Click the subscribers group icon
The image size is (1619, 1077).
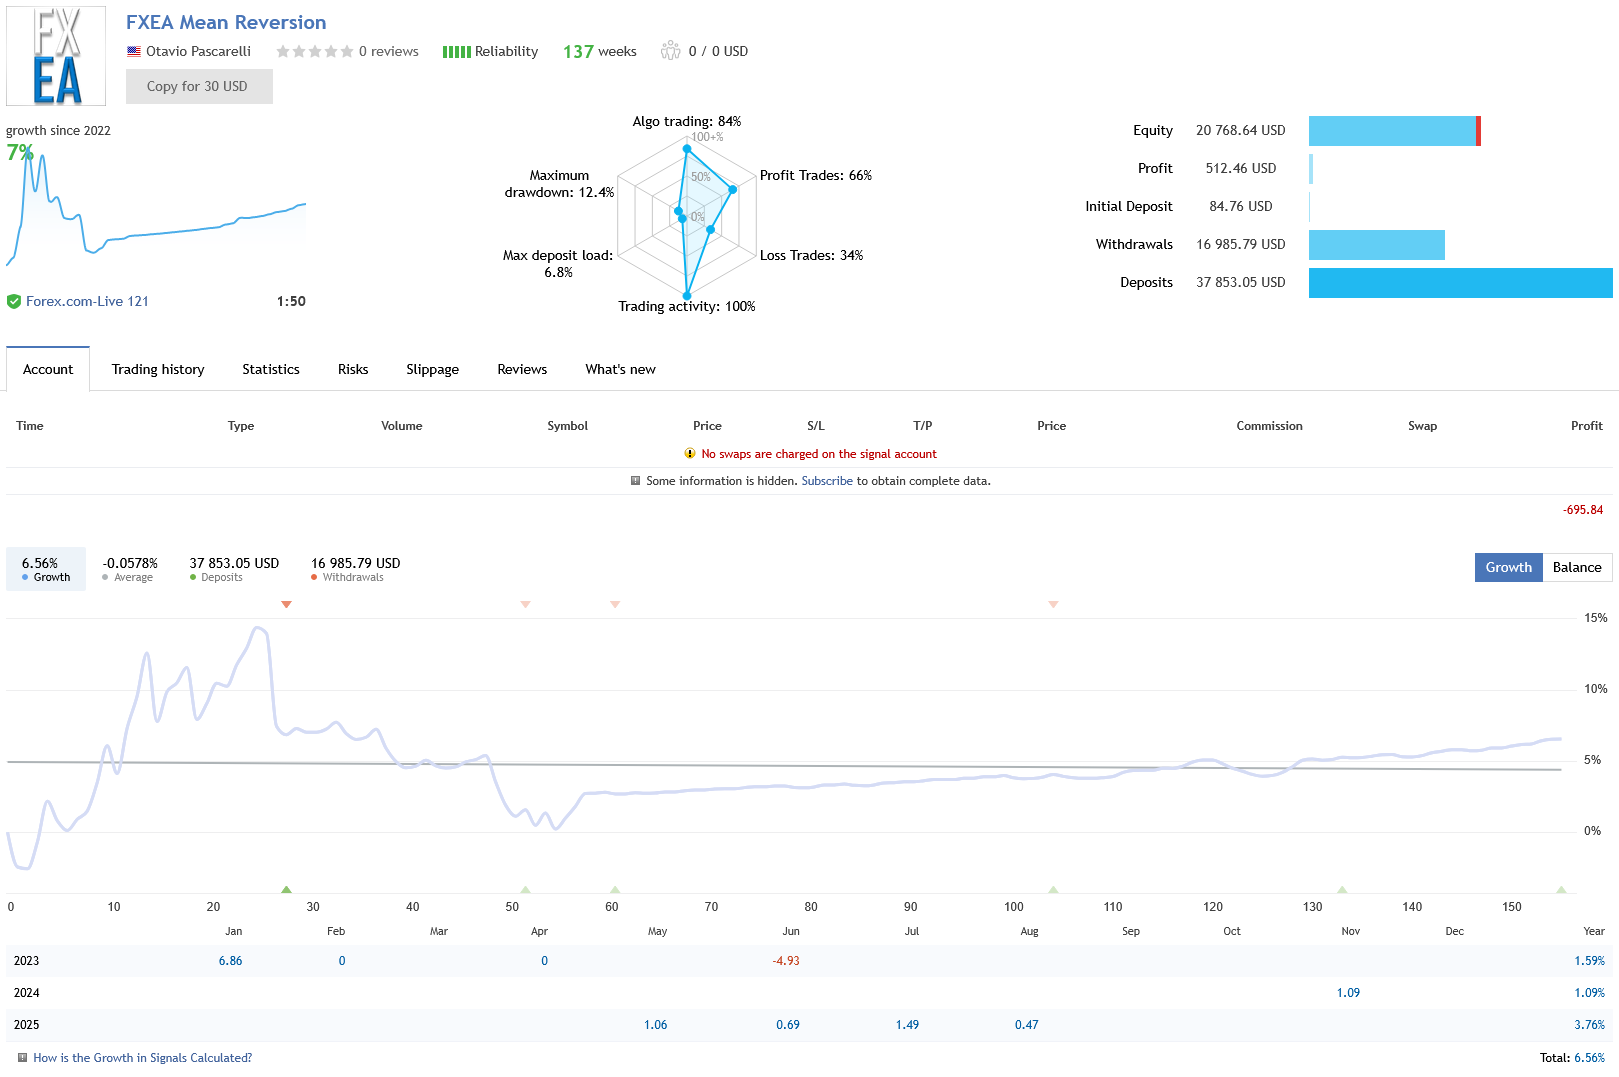670,51
